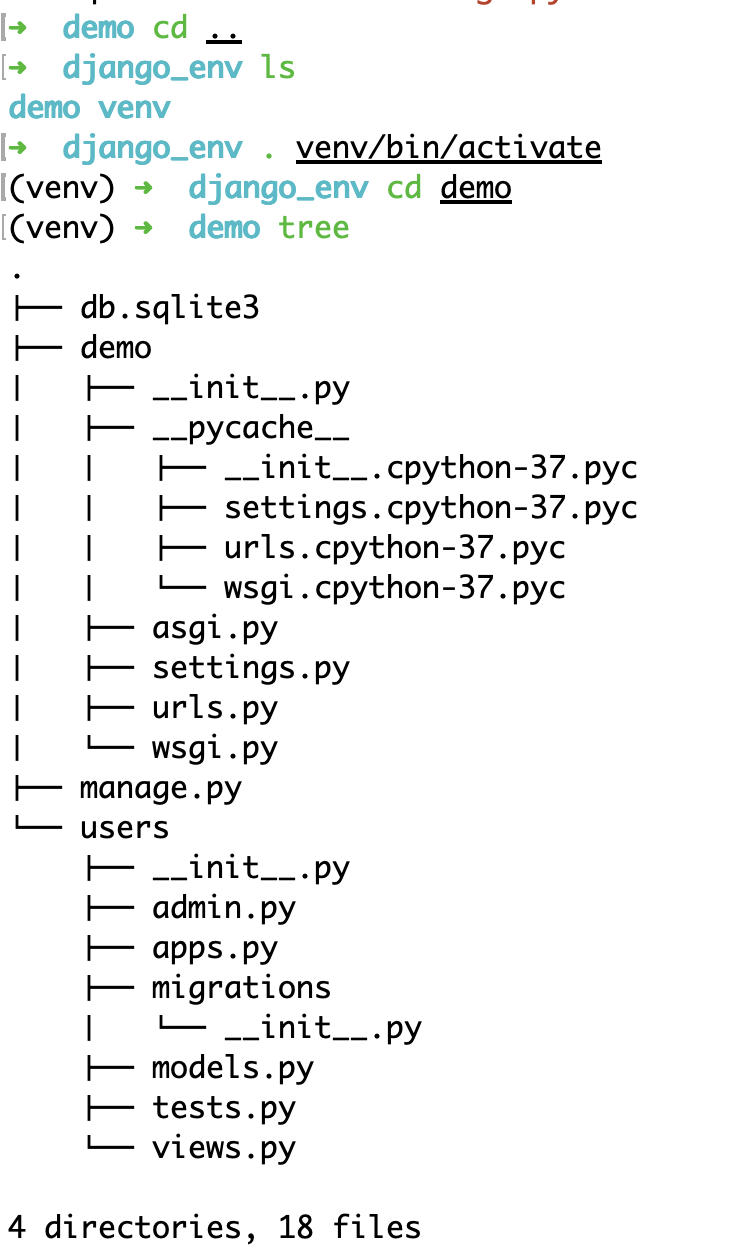Select settings.py in demo folder
The width and height of the screenshot is (746, 1248).
coord(251,669)
